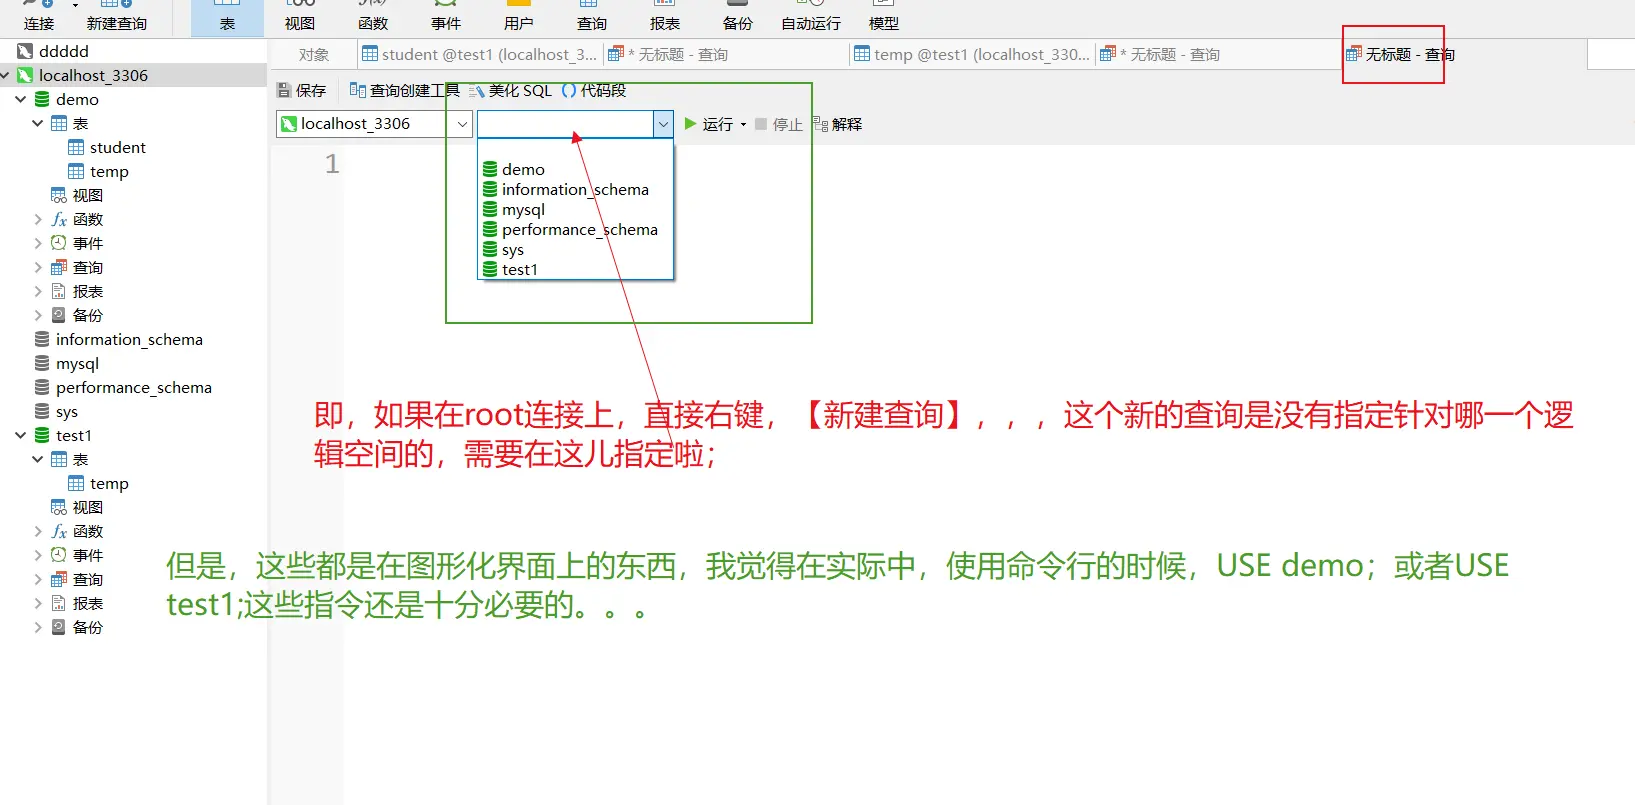Expand the 函数 functions node under demo
The height and width of the screenshot is (805, 1635).
[x=38, y=219]
